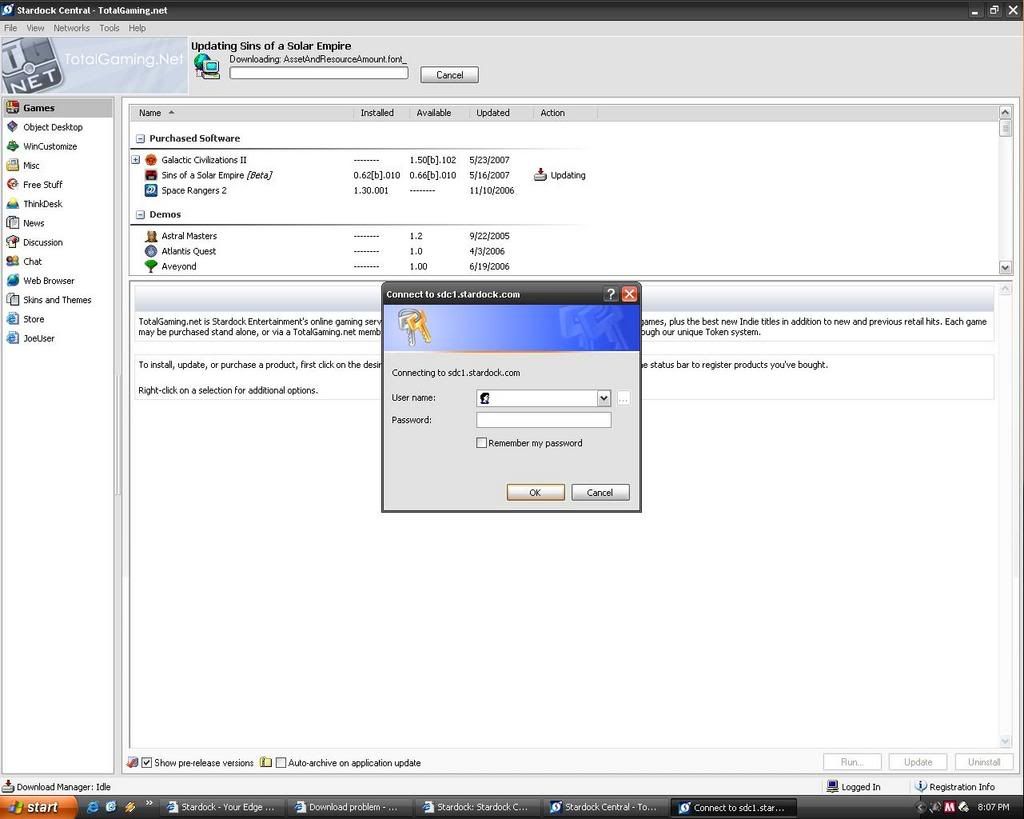Click the TotalGaming.Net logo banner
This screenshot has height=819, width=1024.
pos(94,65)
